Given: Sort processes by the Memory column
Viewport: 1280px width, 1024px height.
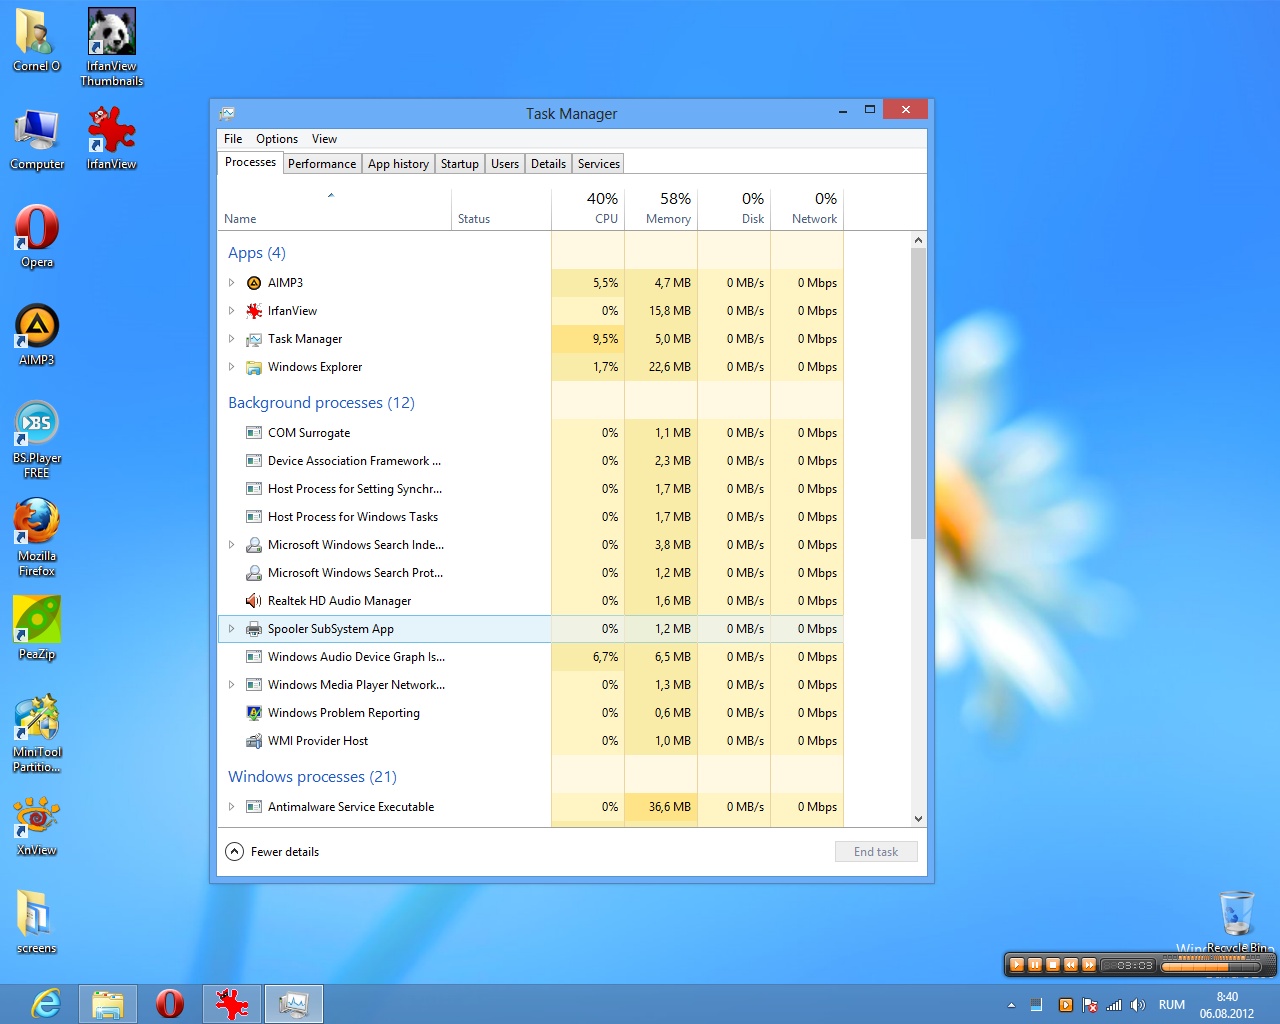Looking at the screenshot, I should tap(661, 208).
